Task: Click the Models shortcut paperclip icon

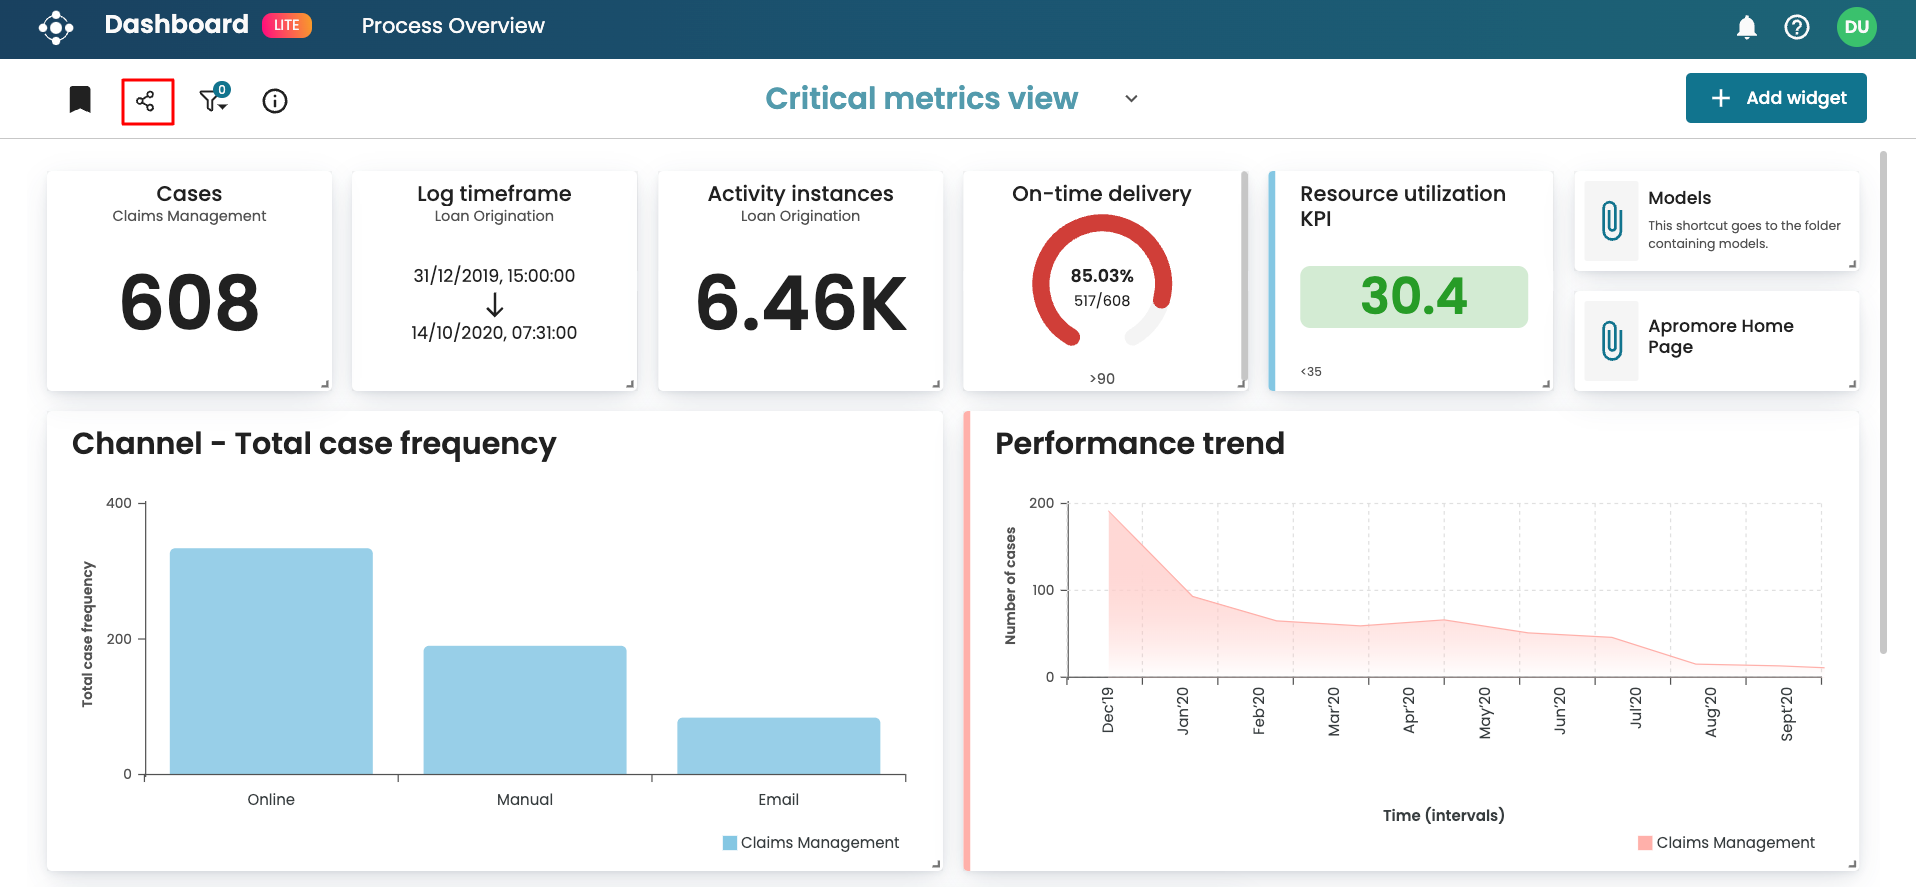Action: (1611, 221)
